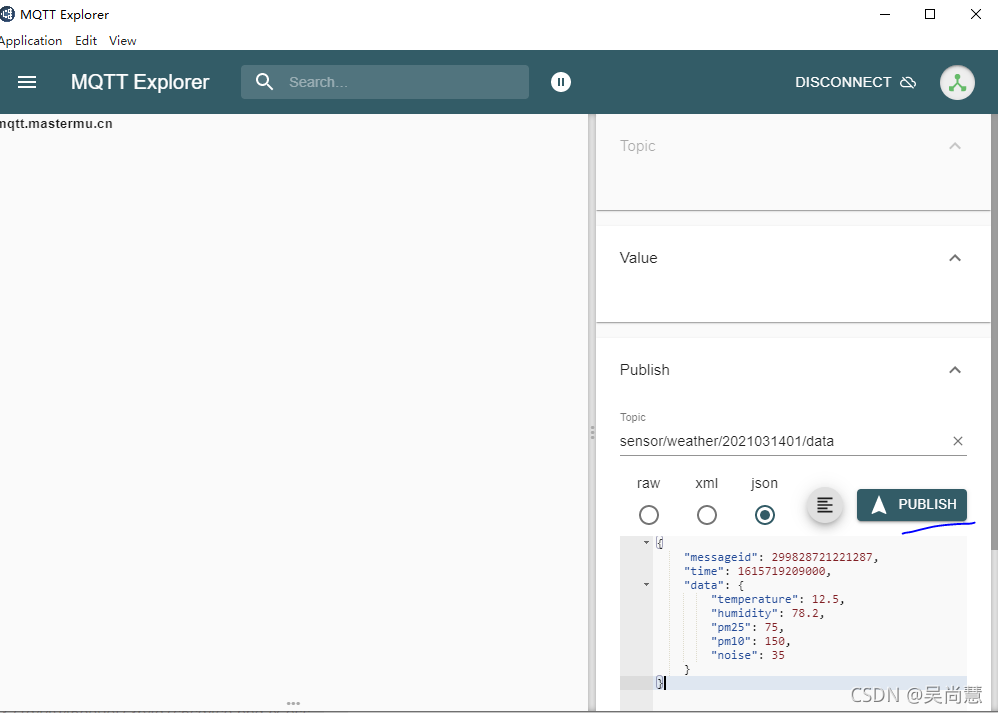The height and width of the screenshot is (713, 998).
Task: Click the search magnifier icon
Action: pos(264,81)
